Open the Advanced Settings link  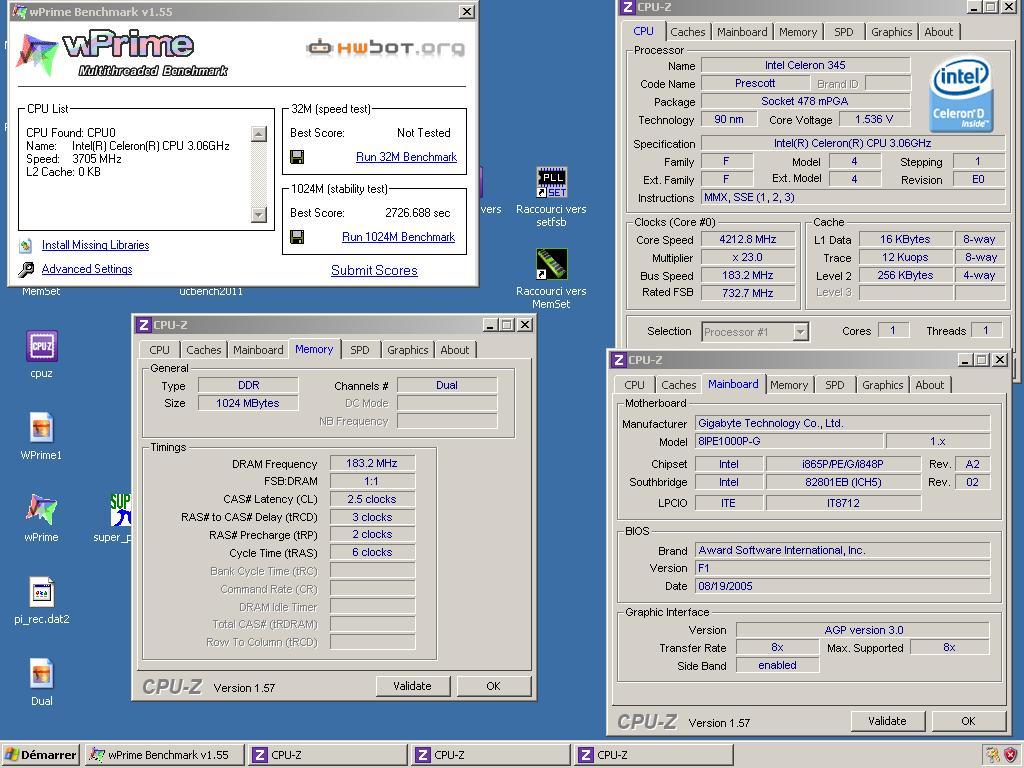coord(87,269)
